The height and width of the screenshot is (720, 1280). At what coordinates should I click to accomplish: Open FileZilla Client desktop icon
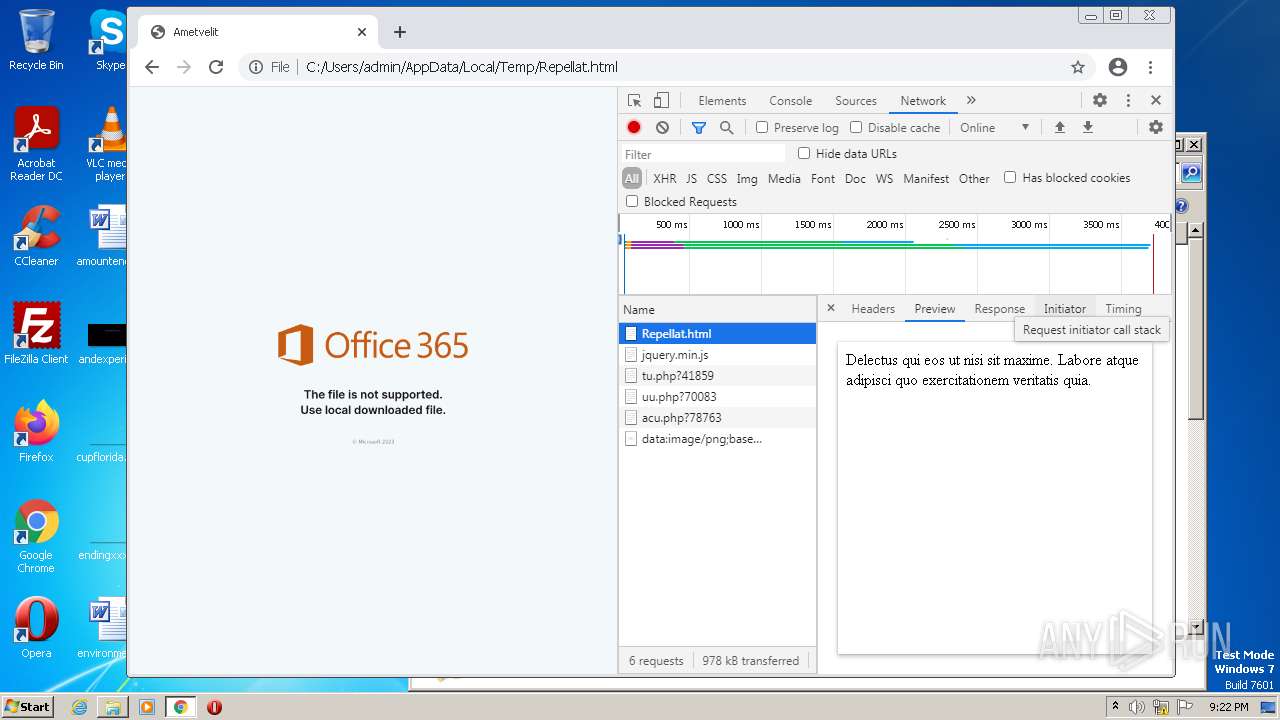[36, 333]
